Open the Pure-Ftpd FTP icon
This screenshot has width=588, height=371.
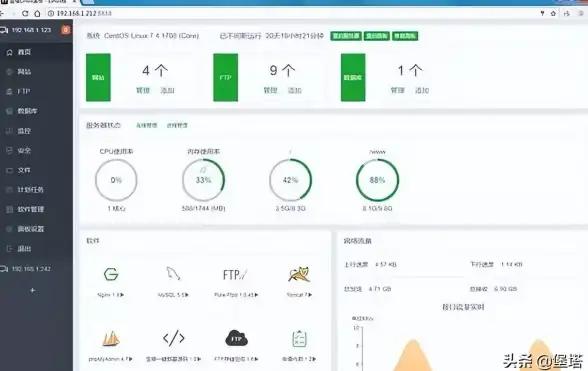point(235,275)
